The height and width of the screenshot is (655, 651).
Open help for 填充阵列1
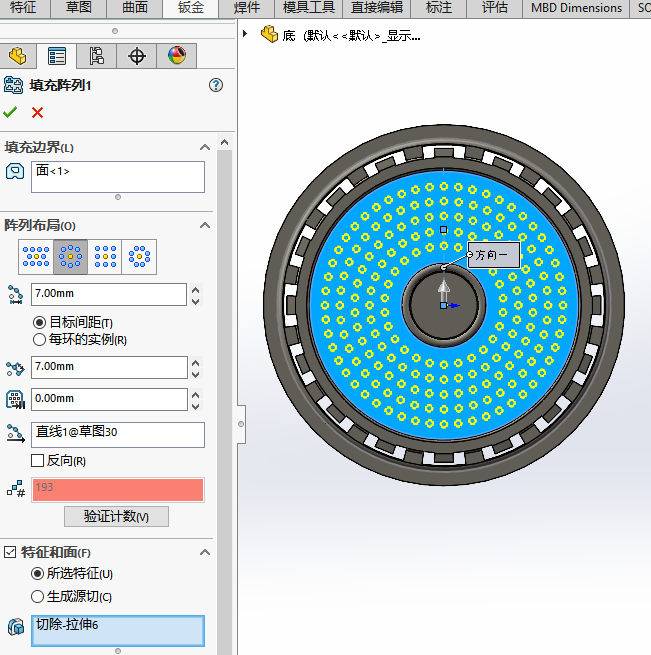(x=216, y=85)
